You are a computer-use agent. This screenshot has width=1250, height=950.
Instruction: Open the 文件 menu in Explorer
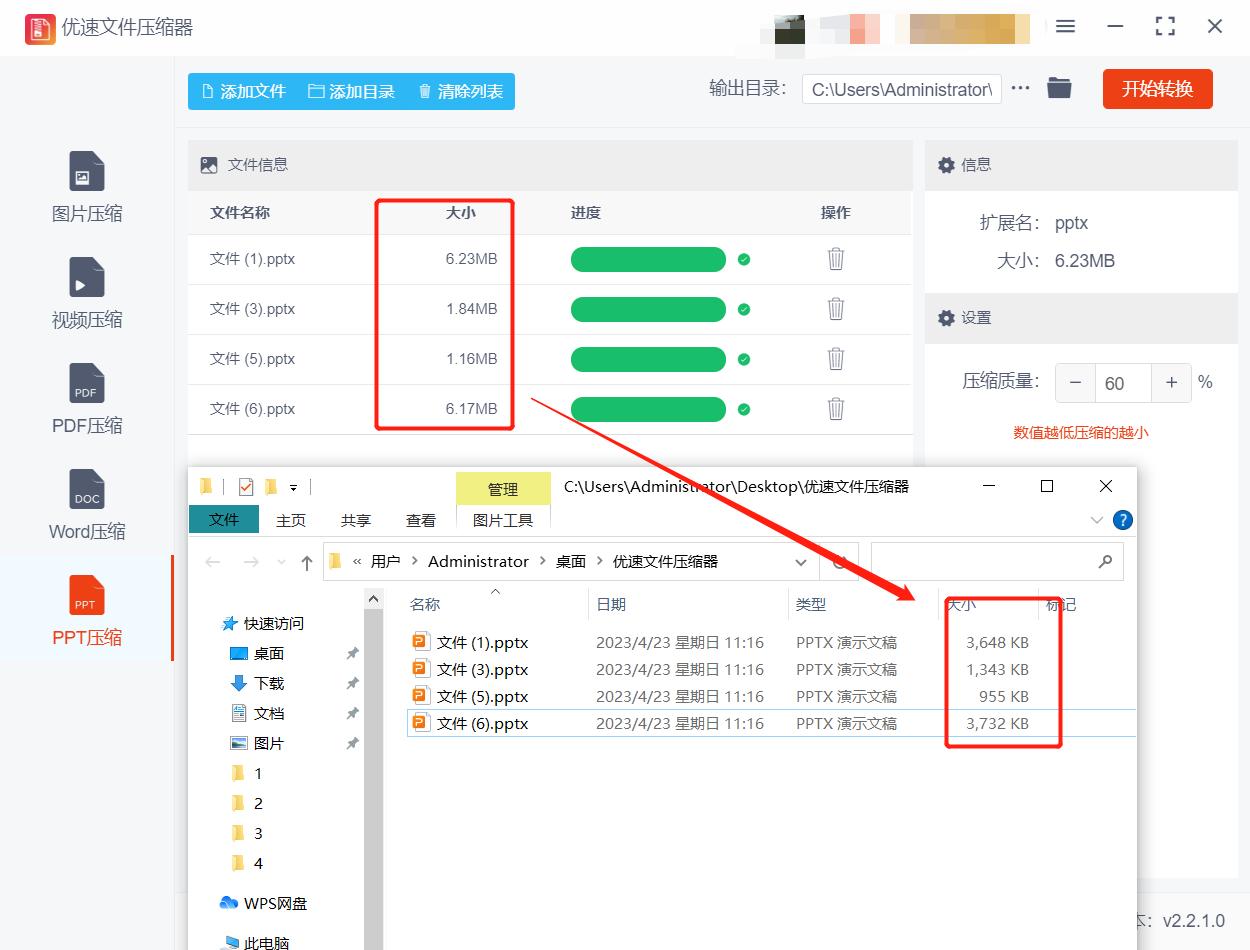pos(224,519)
